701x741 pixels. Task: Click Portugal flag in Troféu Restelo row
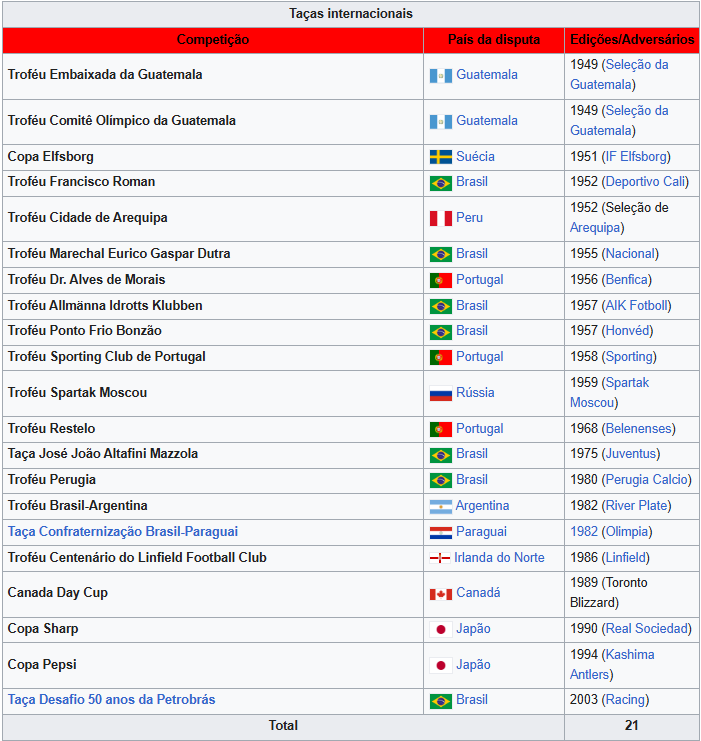pyautogui.click(x=441, y=430)
